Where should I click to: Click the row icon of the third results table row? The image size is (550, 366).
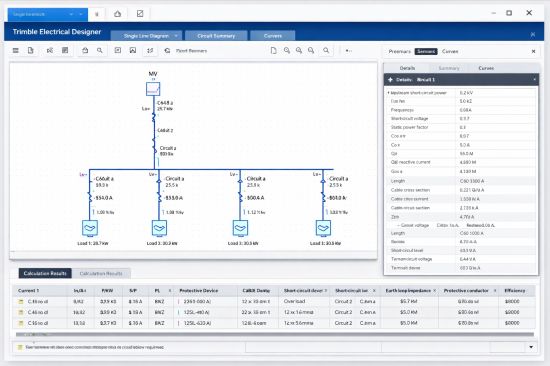[21, 323]
